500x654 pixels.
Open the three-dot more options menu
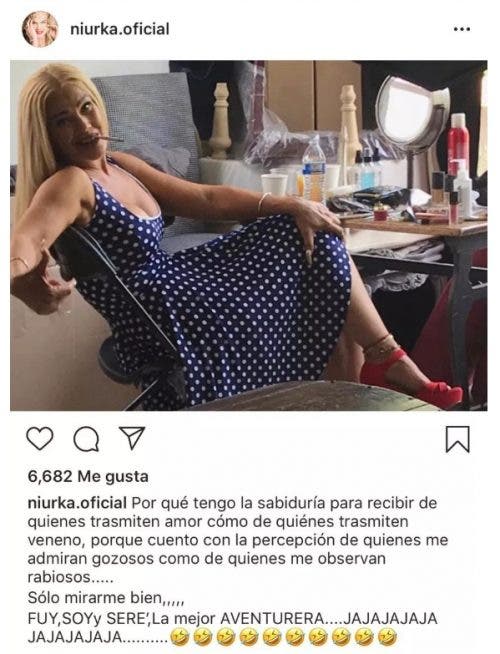point(462,29)
